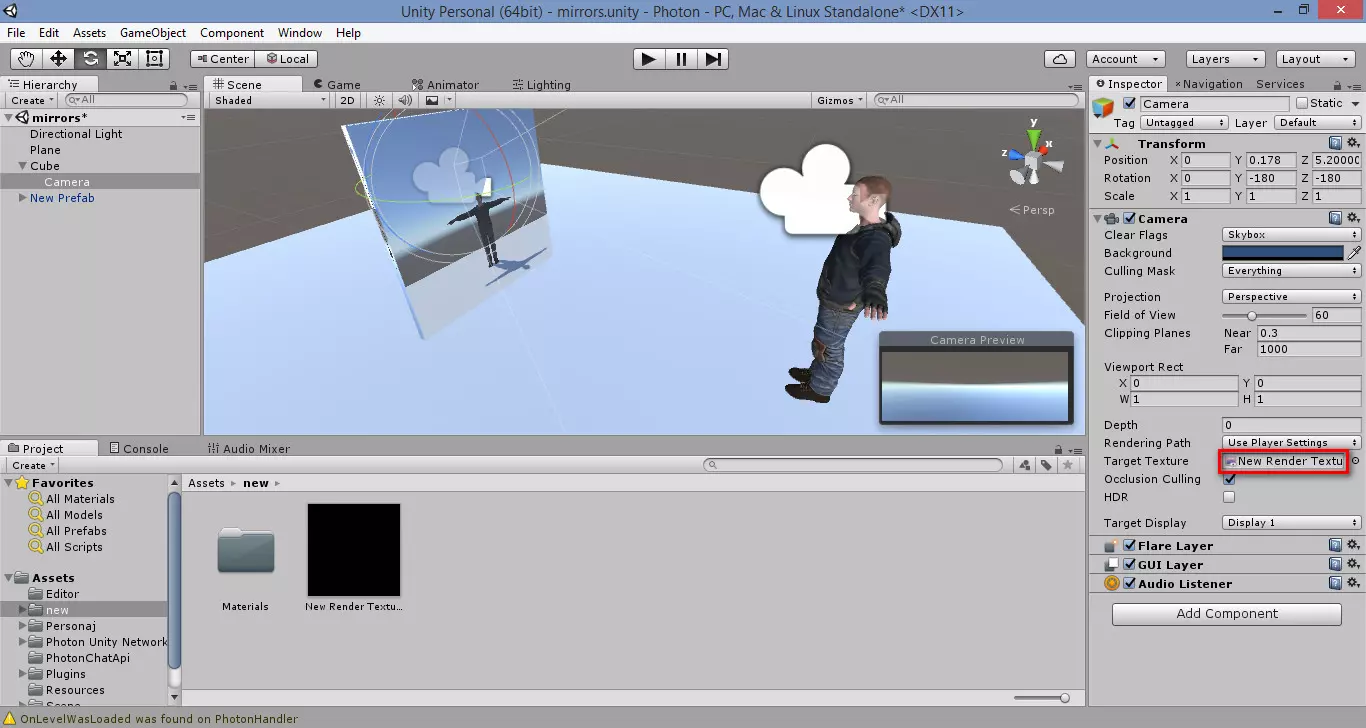Click the Background color swatch

click(1283, 253)
